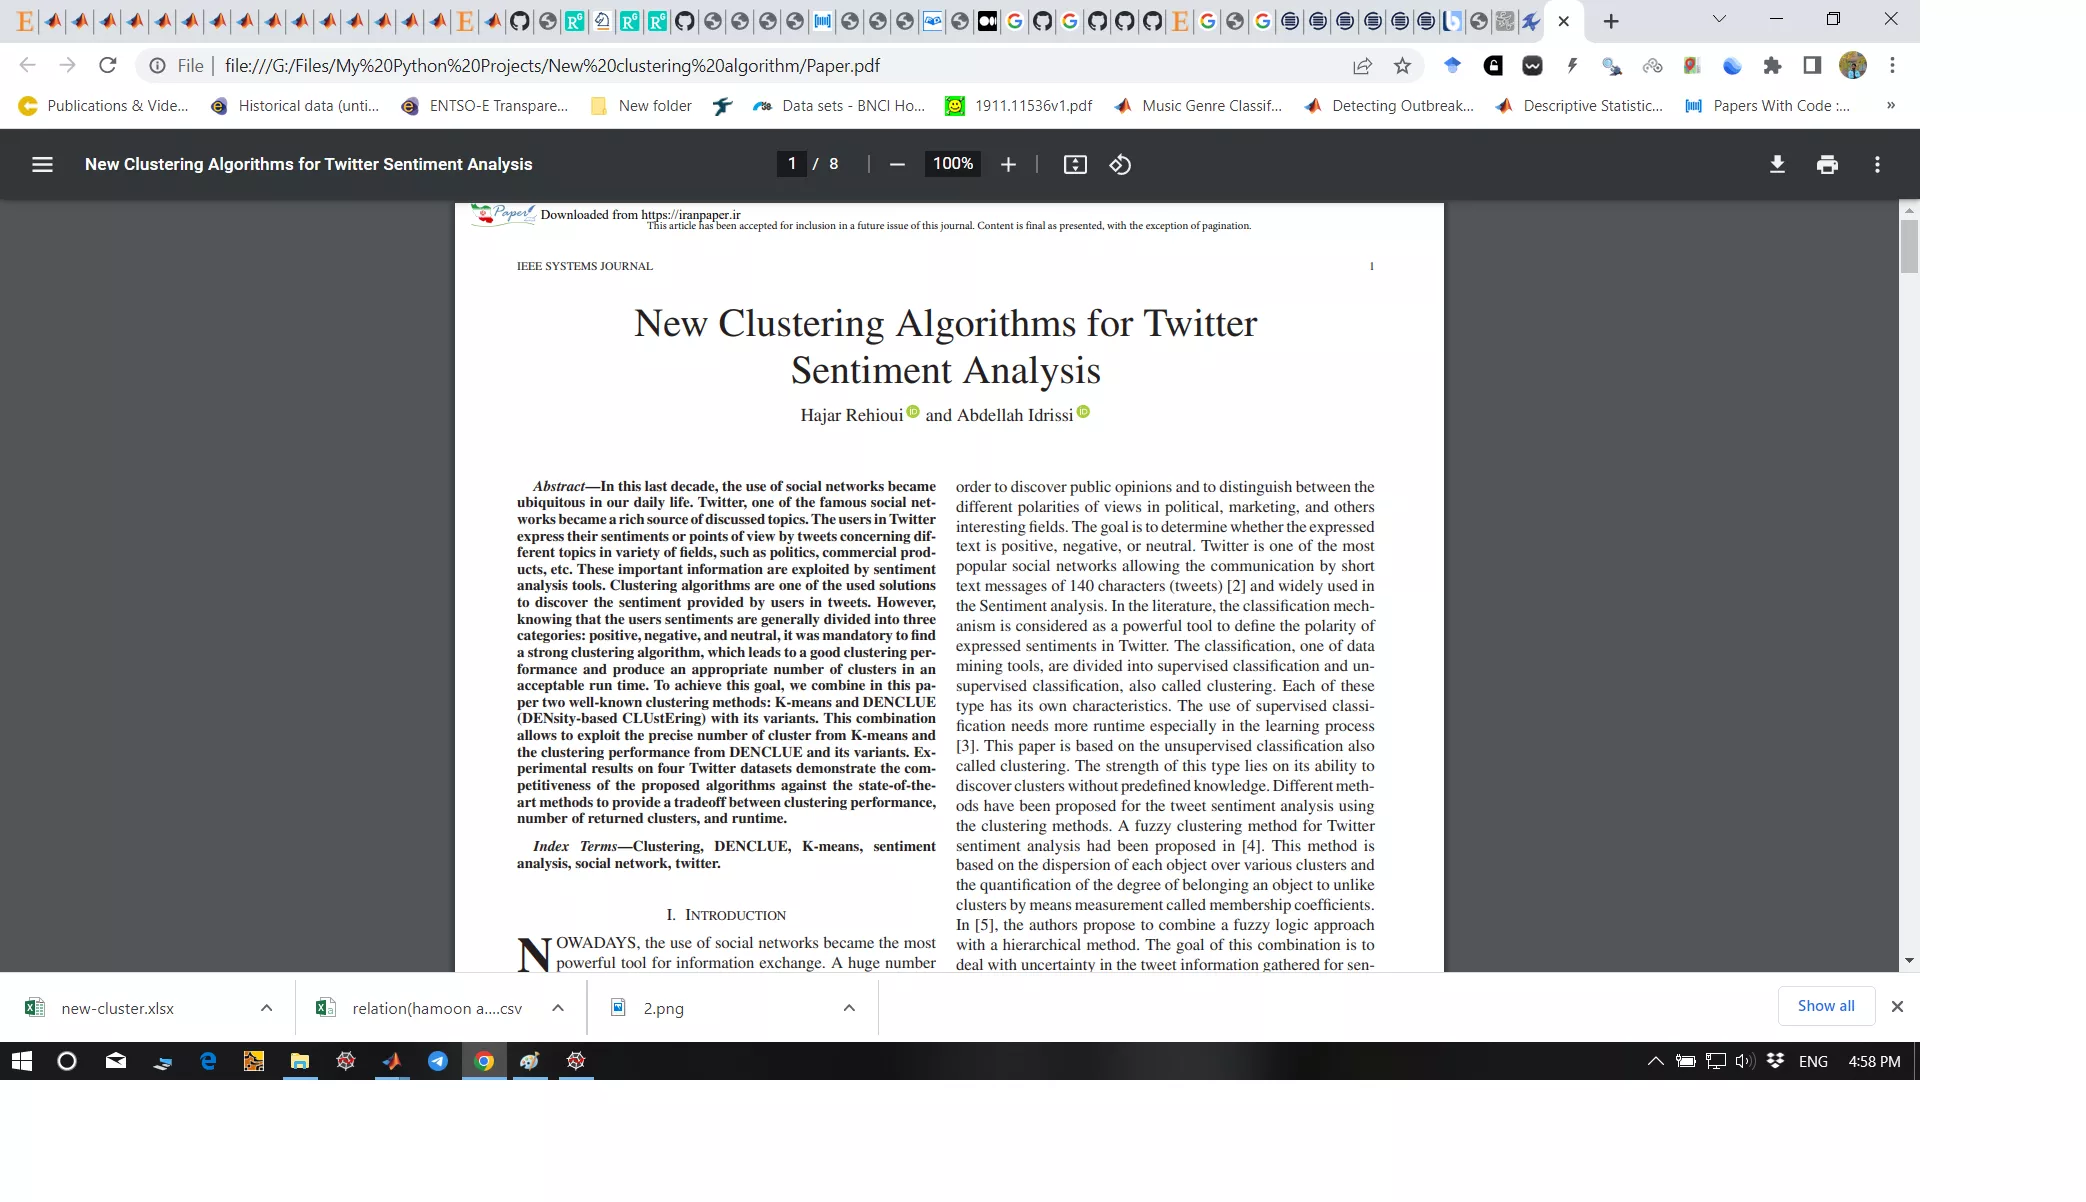Share this page icon in address bar
This screenshot has width=2086, height=1202.
pyautogui.click(x=1362, y=65)
